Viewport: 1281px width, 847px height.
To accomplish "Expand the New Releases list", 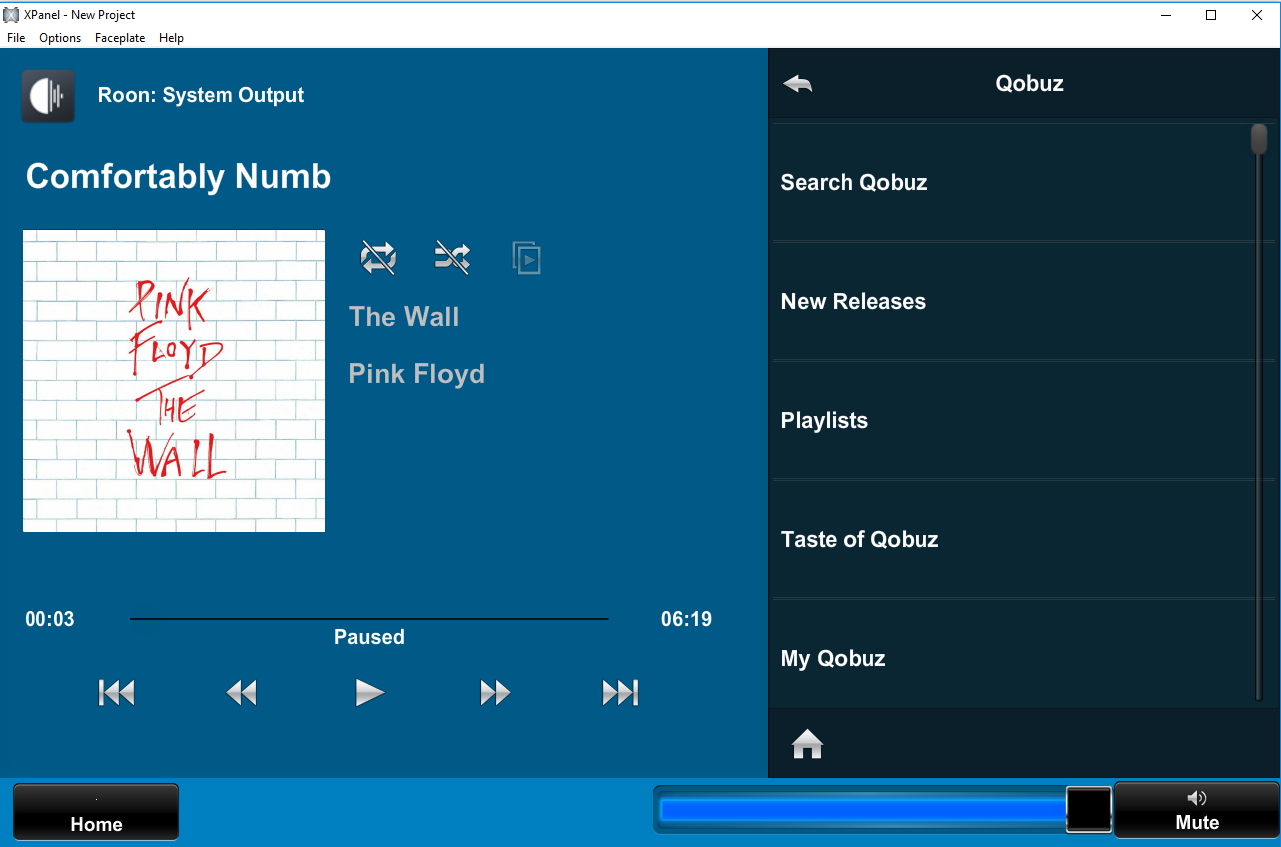I will [x=1010, y=301].
